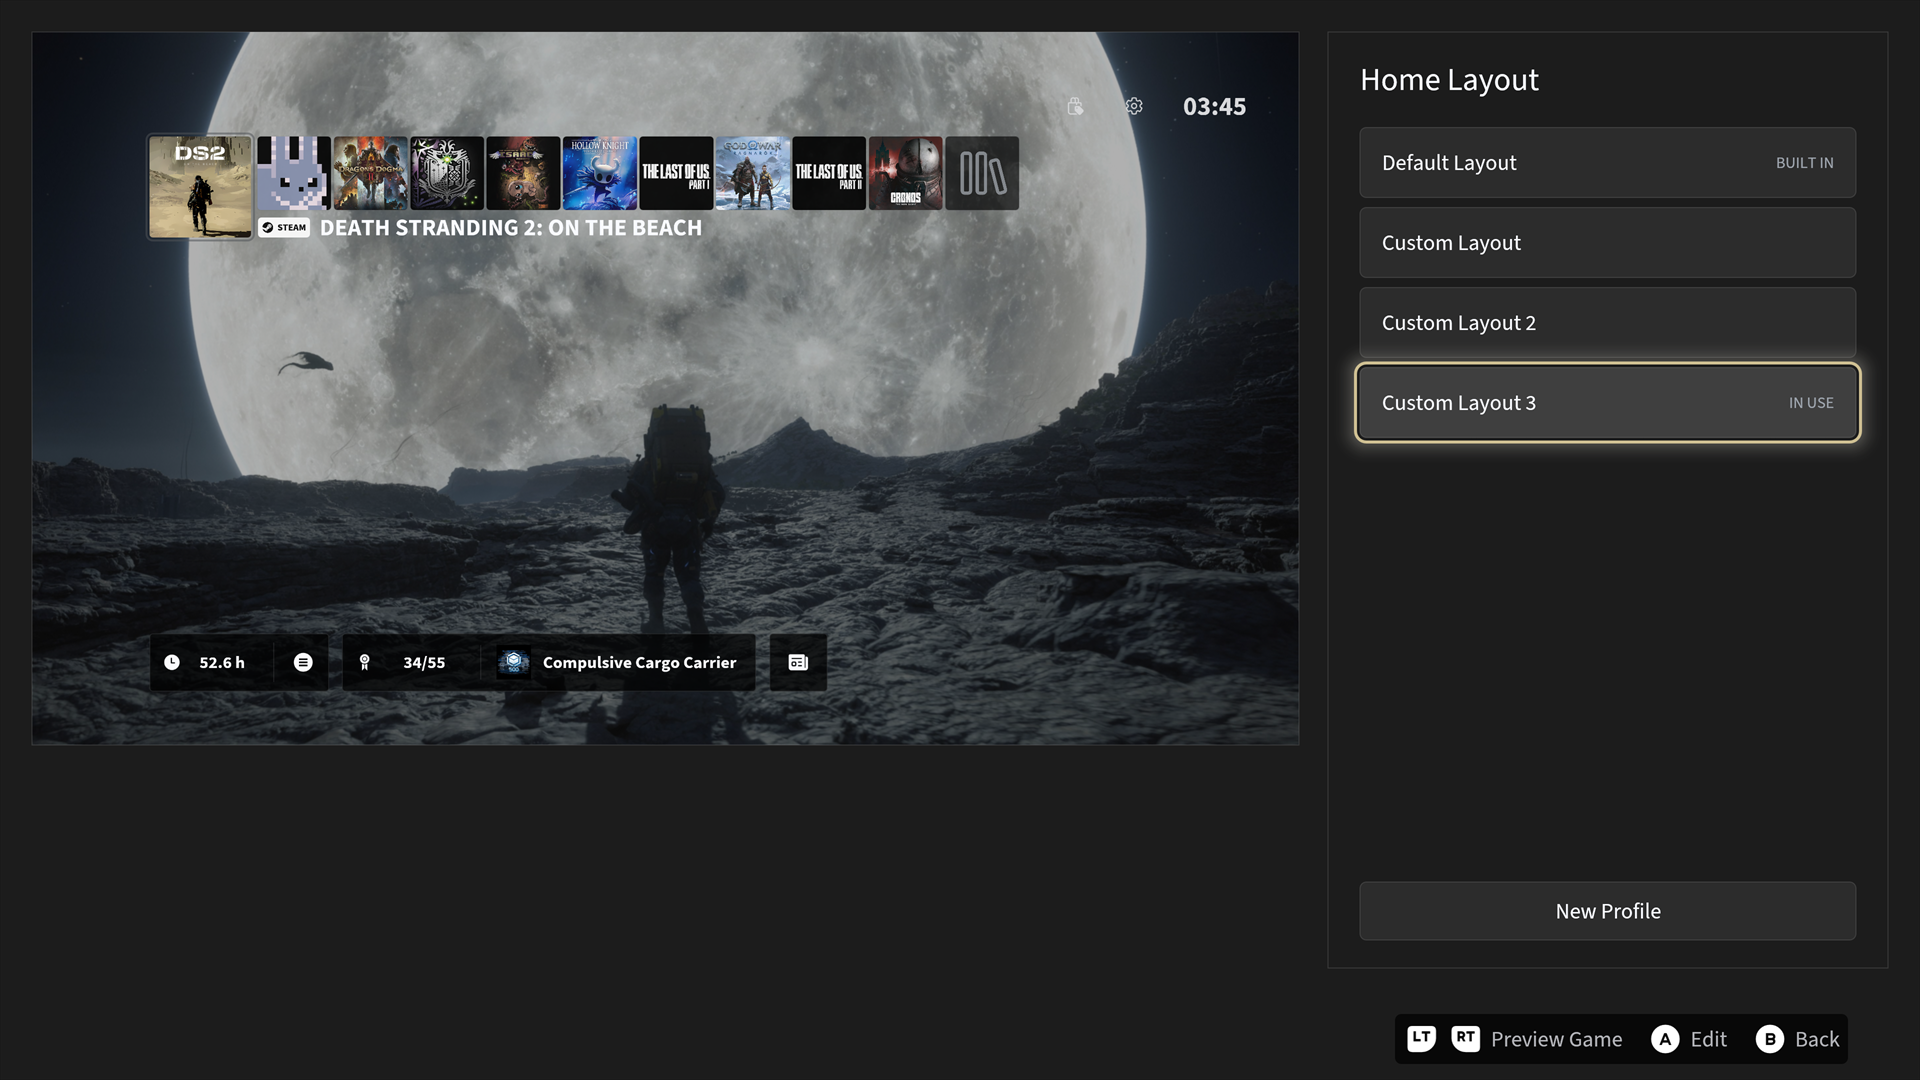Click the Compulsive Cargo Carrier trophy icon
This screenshot has height=1080, width=1920.
(514, 662)
